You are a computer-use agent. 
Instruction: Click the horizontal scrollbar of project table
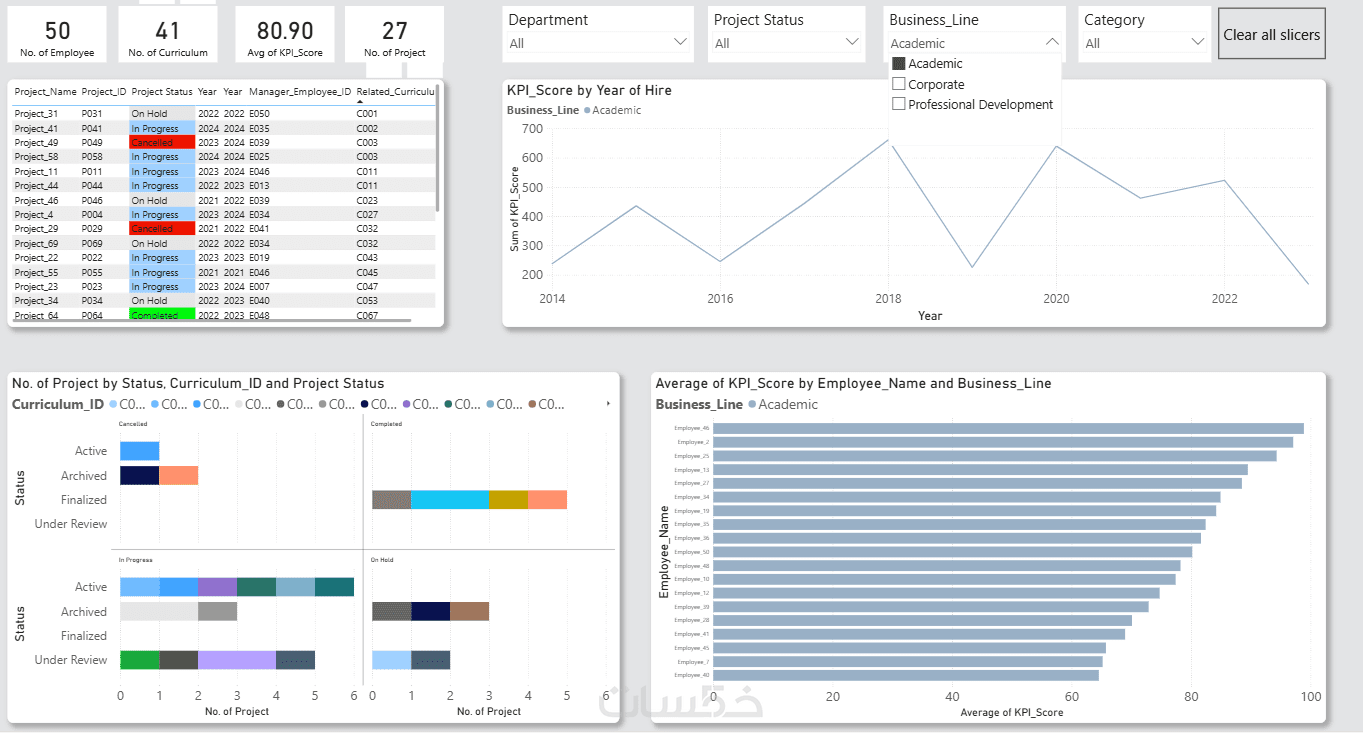pos(211,320)
